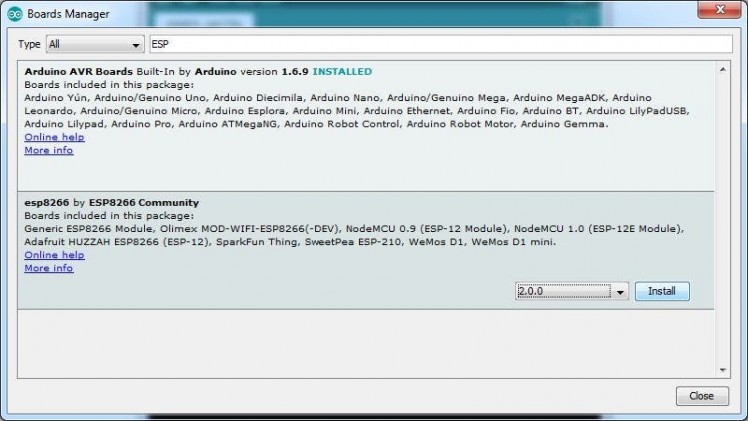This screenshot has width=748, height=421.
Task: Click the INSTALLED status label
Action: tap(342, 72)
